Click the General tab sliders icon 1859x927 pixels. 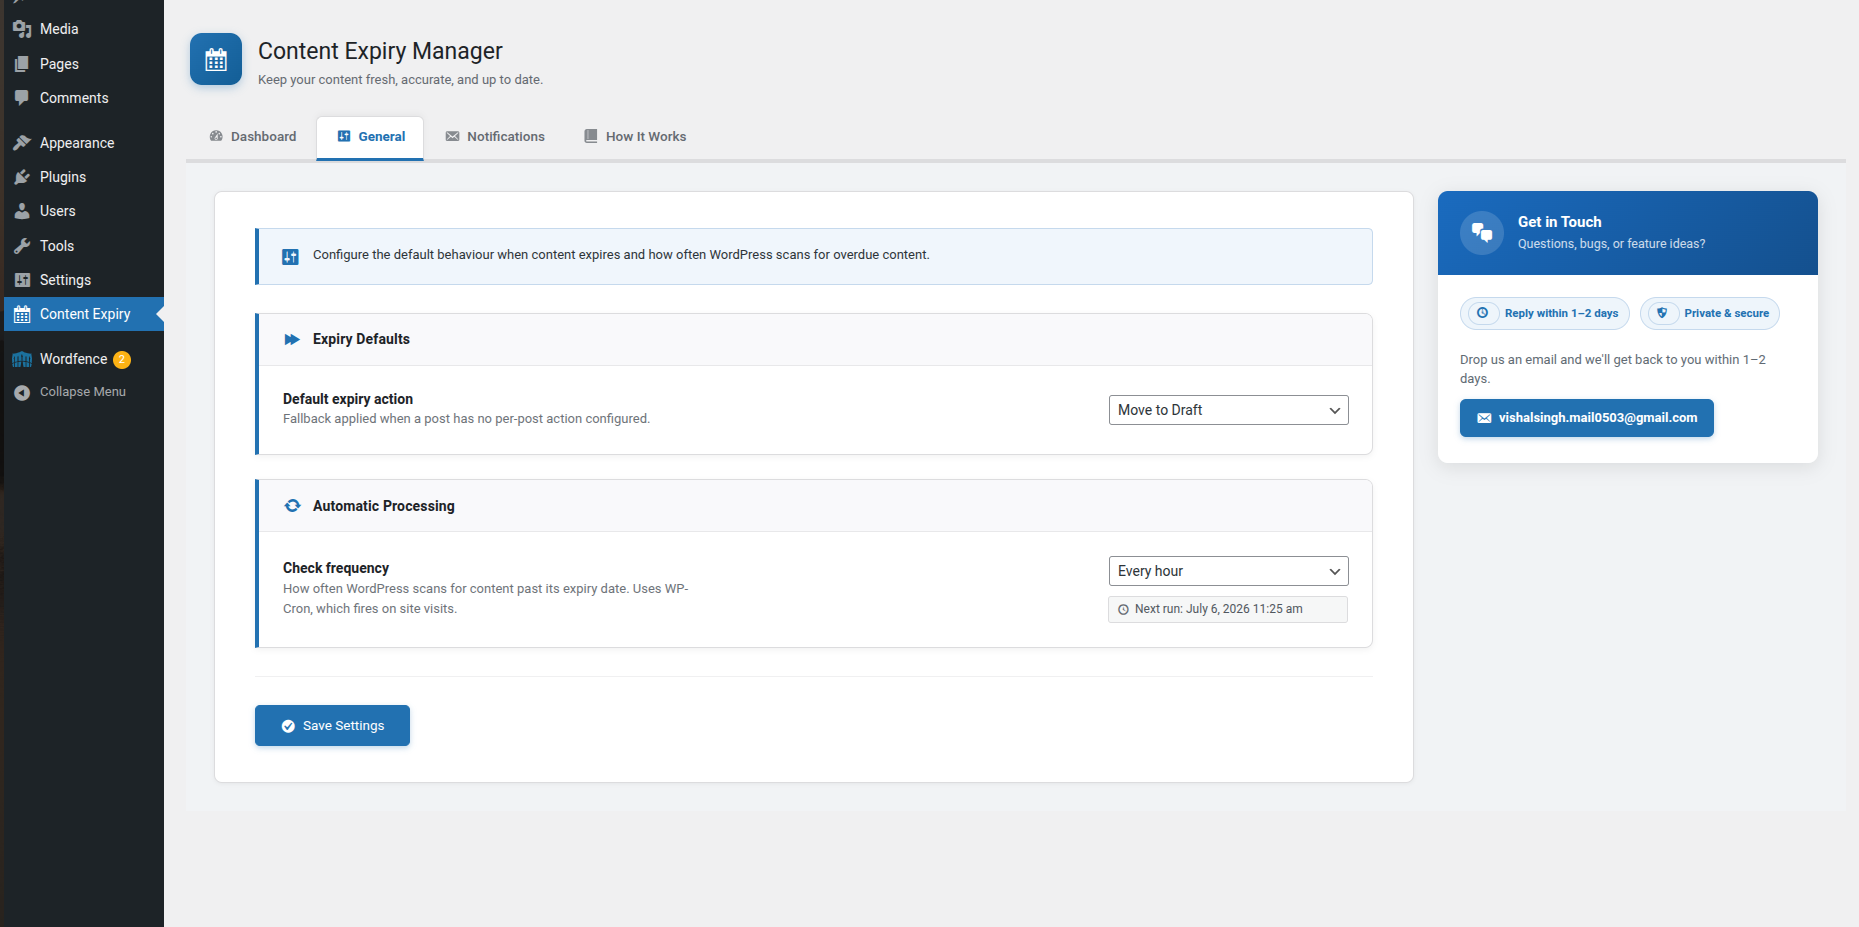point(344,136)
